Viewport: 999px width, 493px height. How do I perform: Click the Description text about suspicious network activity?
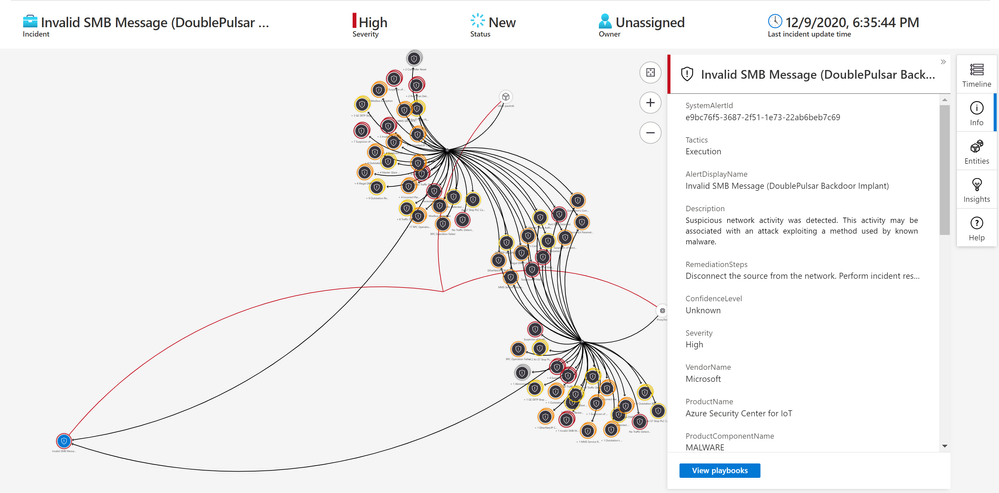click(x=801, y=231)
